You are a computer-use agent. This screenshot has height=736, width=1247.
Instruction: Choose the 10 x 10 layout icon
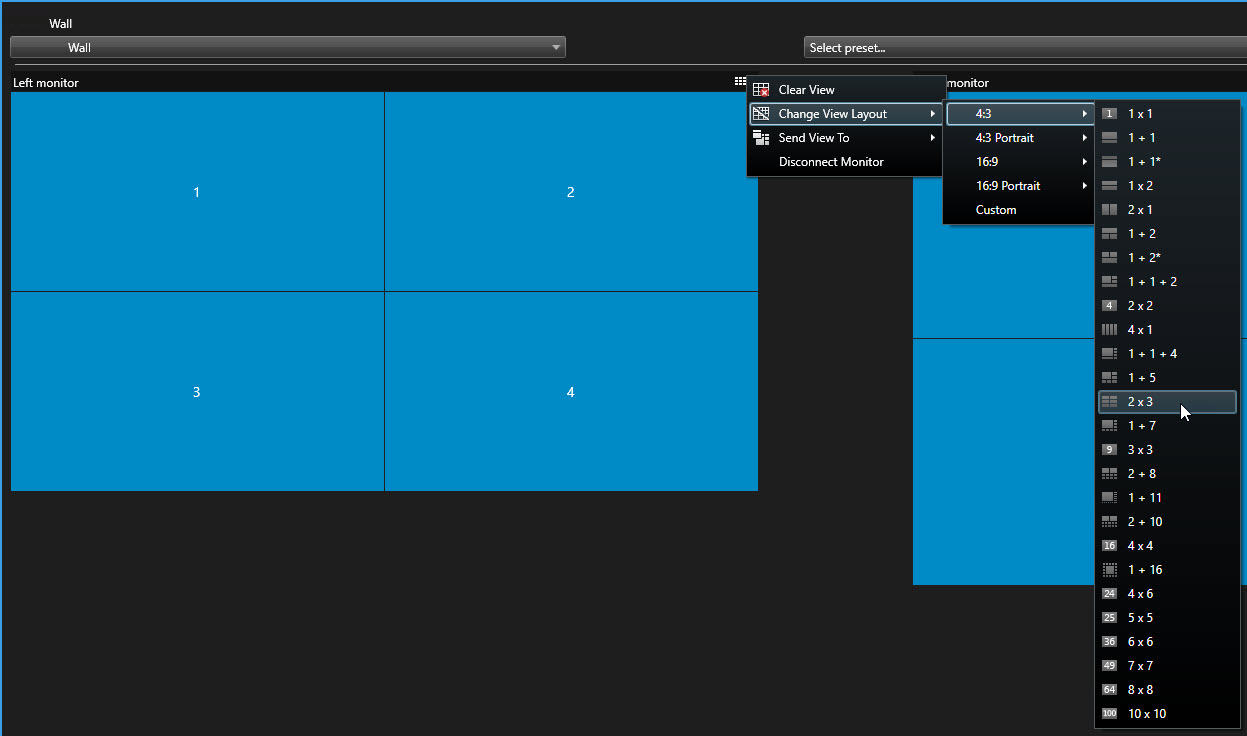pos(1109,714)
